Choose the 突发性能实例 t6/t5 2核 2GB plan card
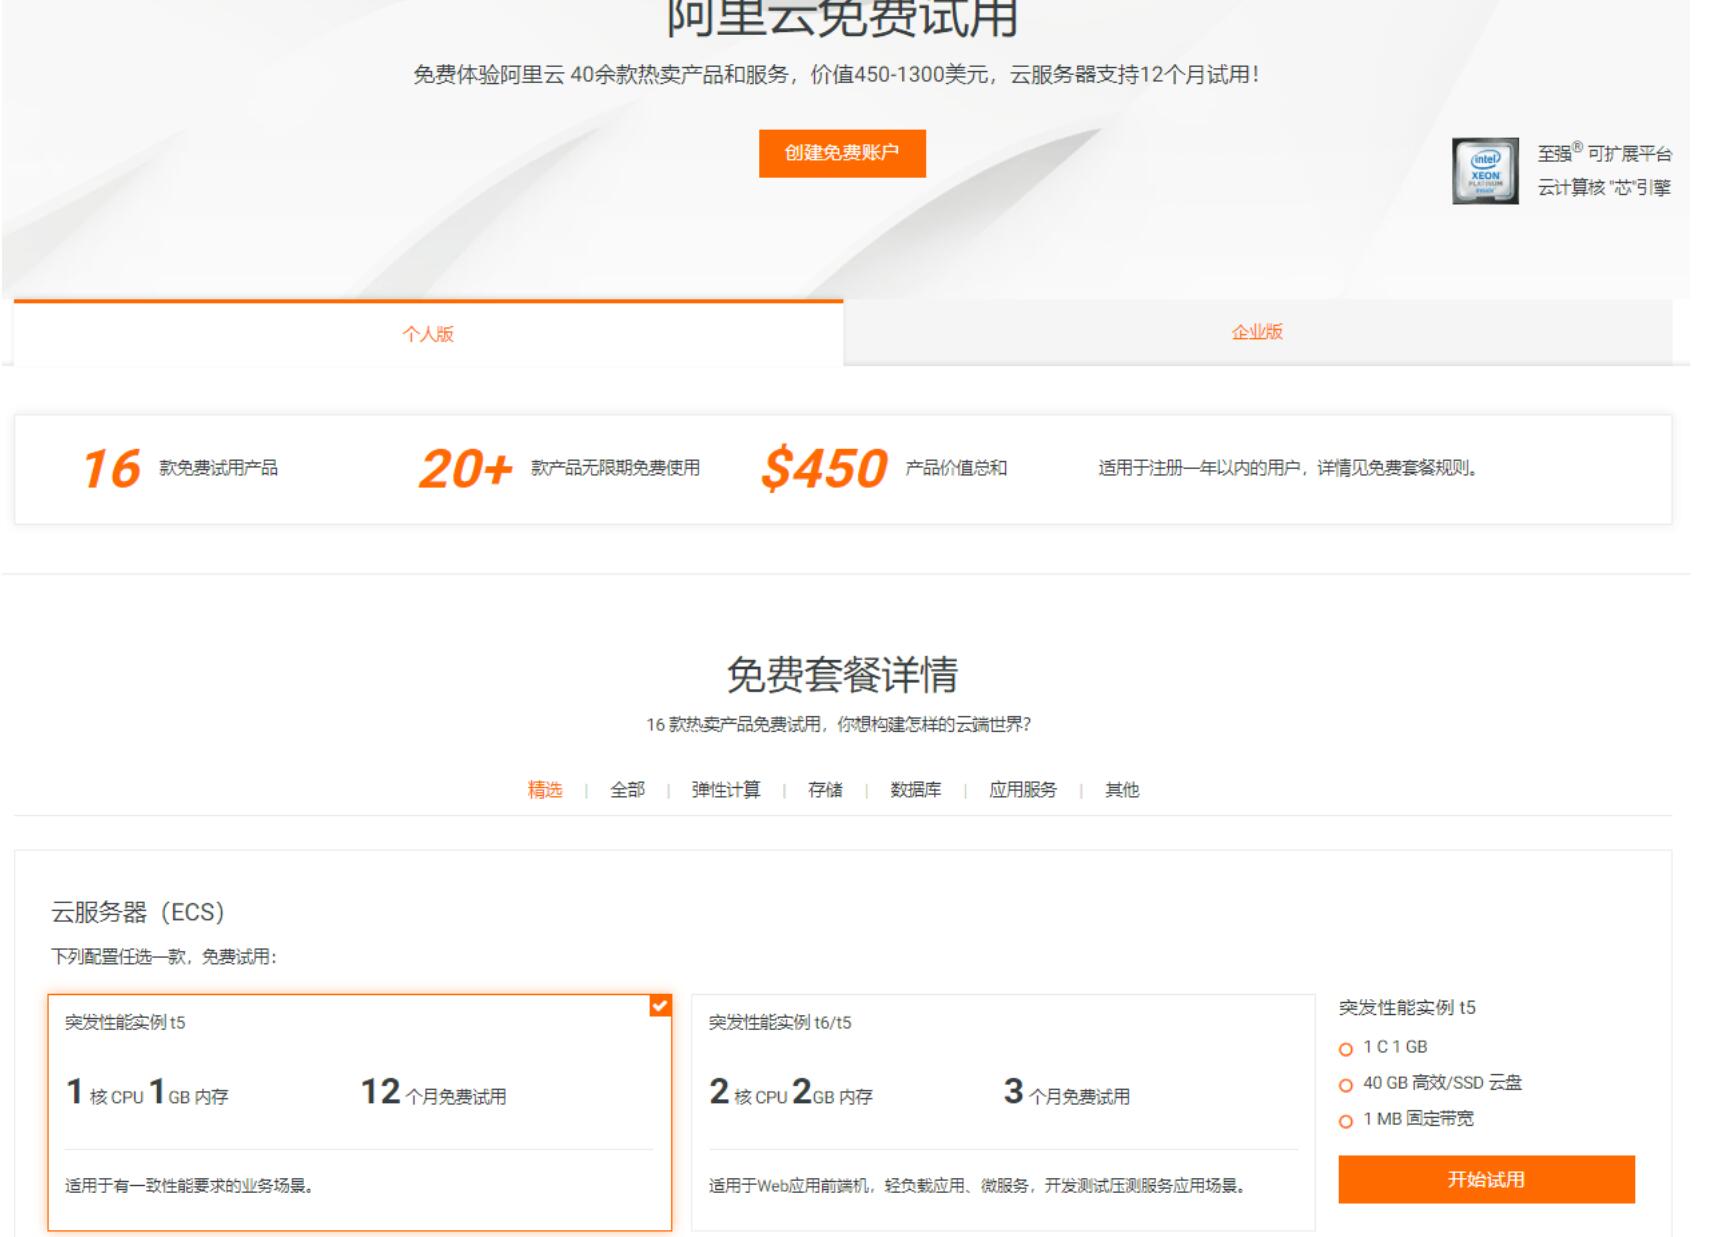1712x1237 pixels. coord(1003,1112)
